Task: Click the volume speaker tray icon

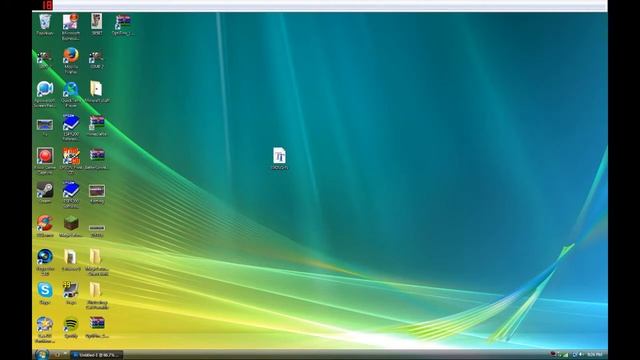Action: [580, 355]
